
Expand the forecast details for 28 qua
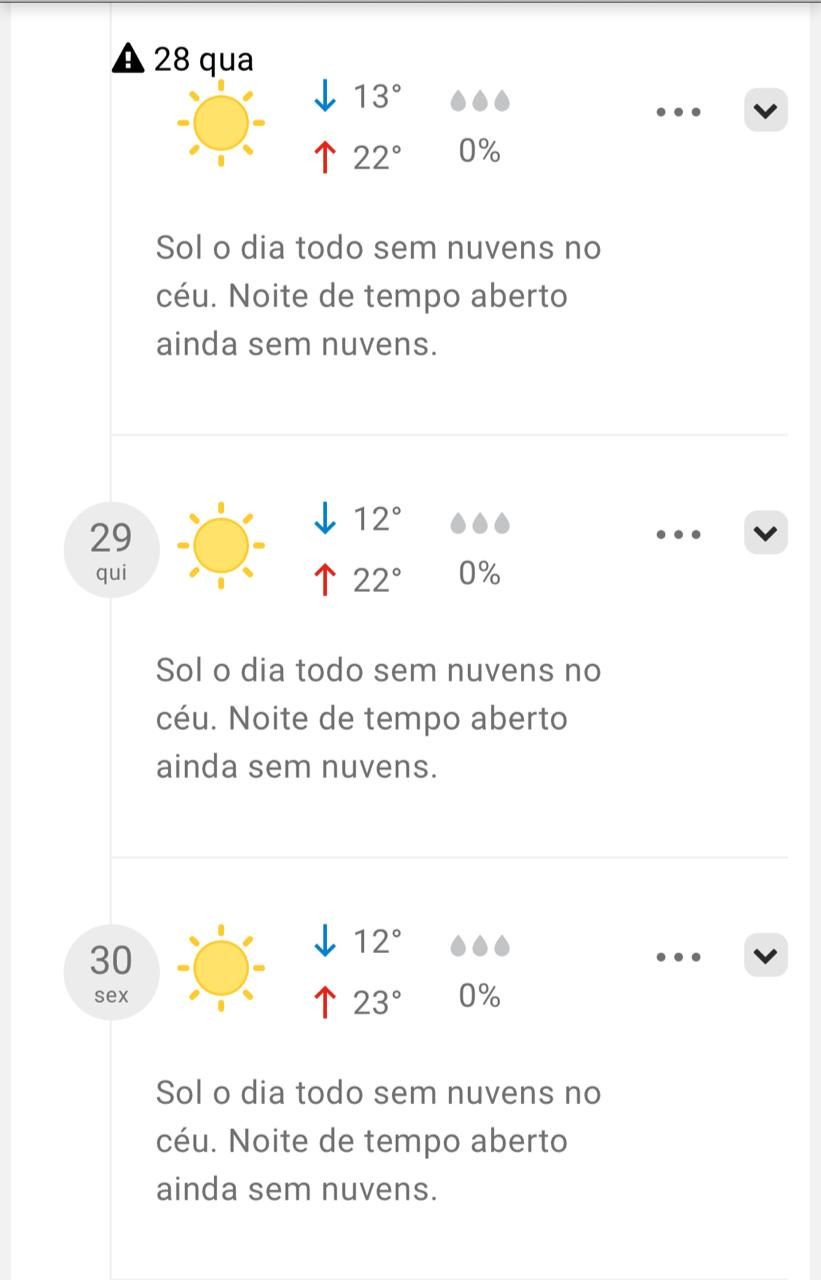765,111
